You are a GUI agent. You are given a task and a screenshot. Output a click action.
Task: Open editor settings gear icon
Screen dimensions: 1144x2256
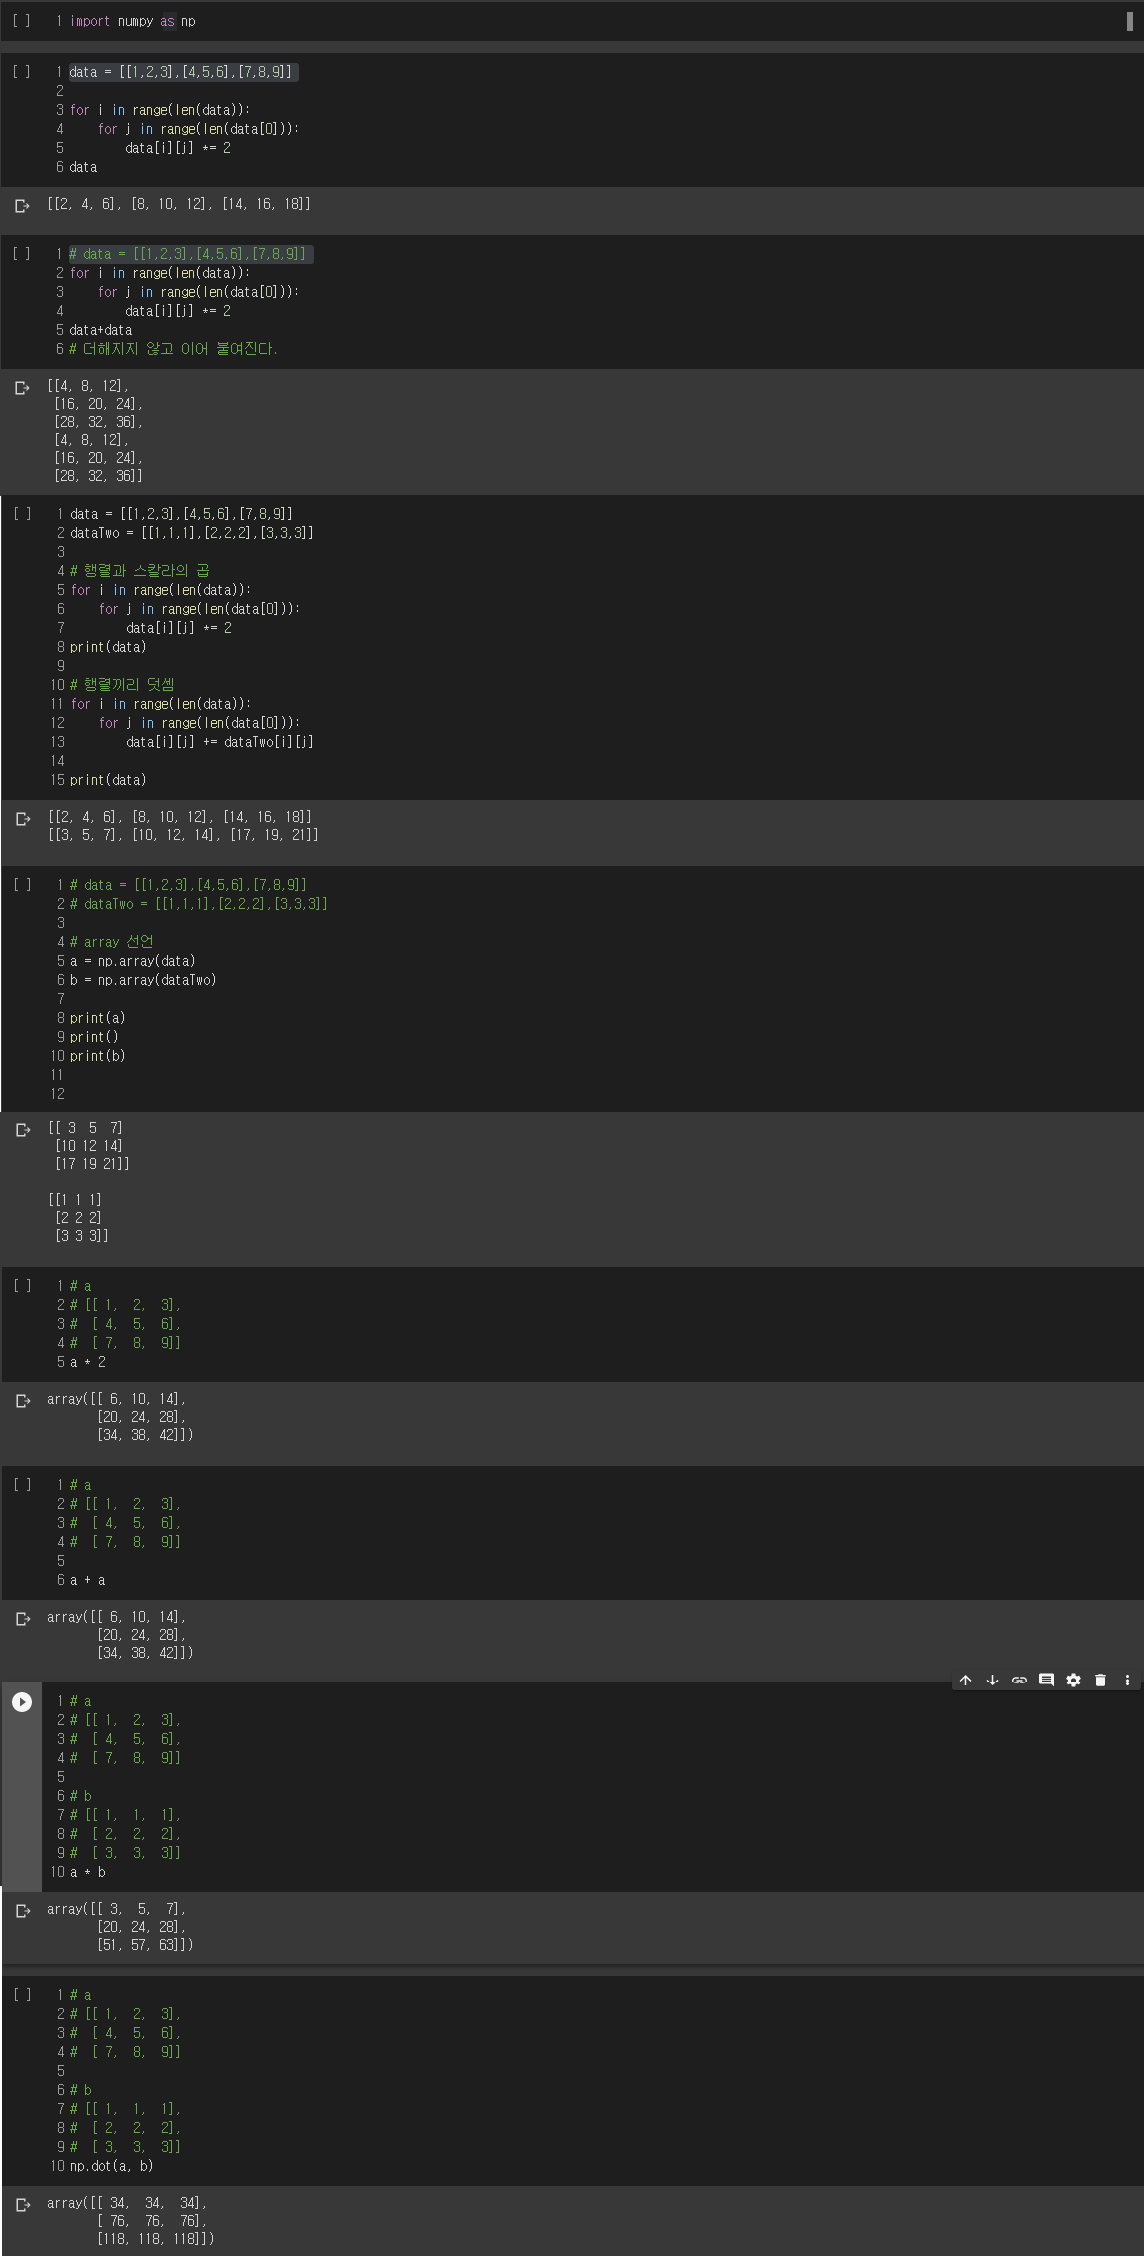tap(1073, 1680)
